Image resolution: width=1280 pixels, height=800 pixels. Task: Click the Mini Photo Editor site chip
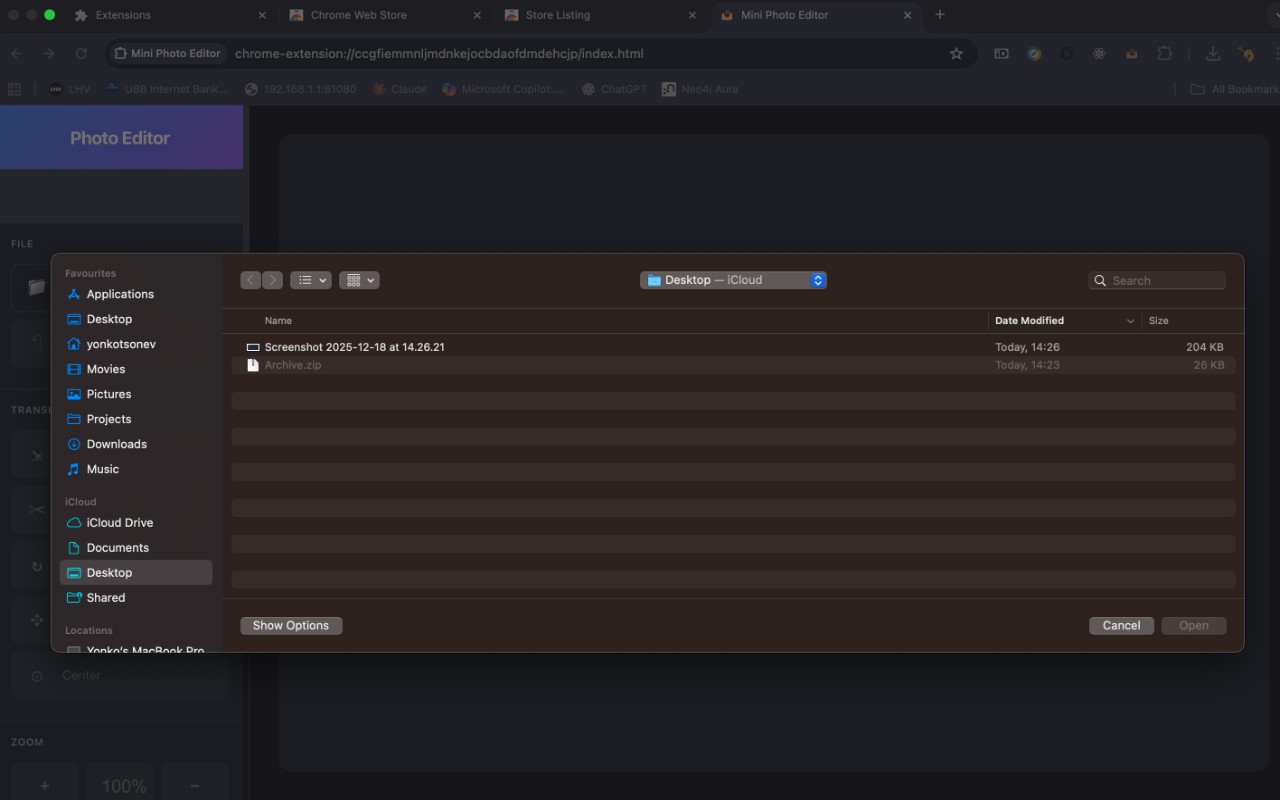[167, 54]
